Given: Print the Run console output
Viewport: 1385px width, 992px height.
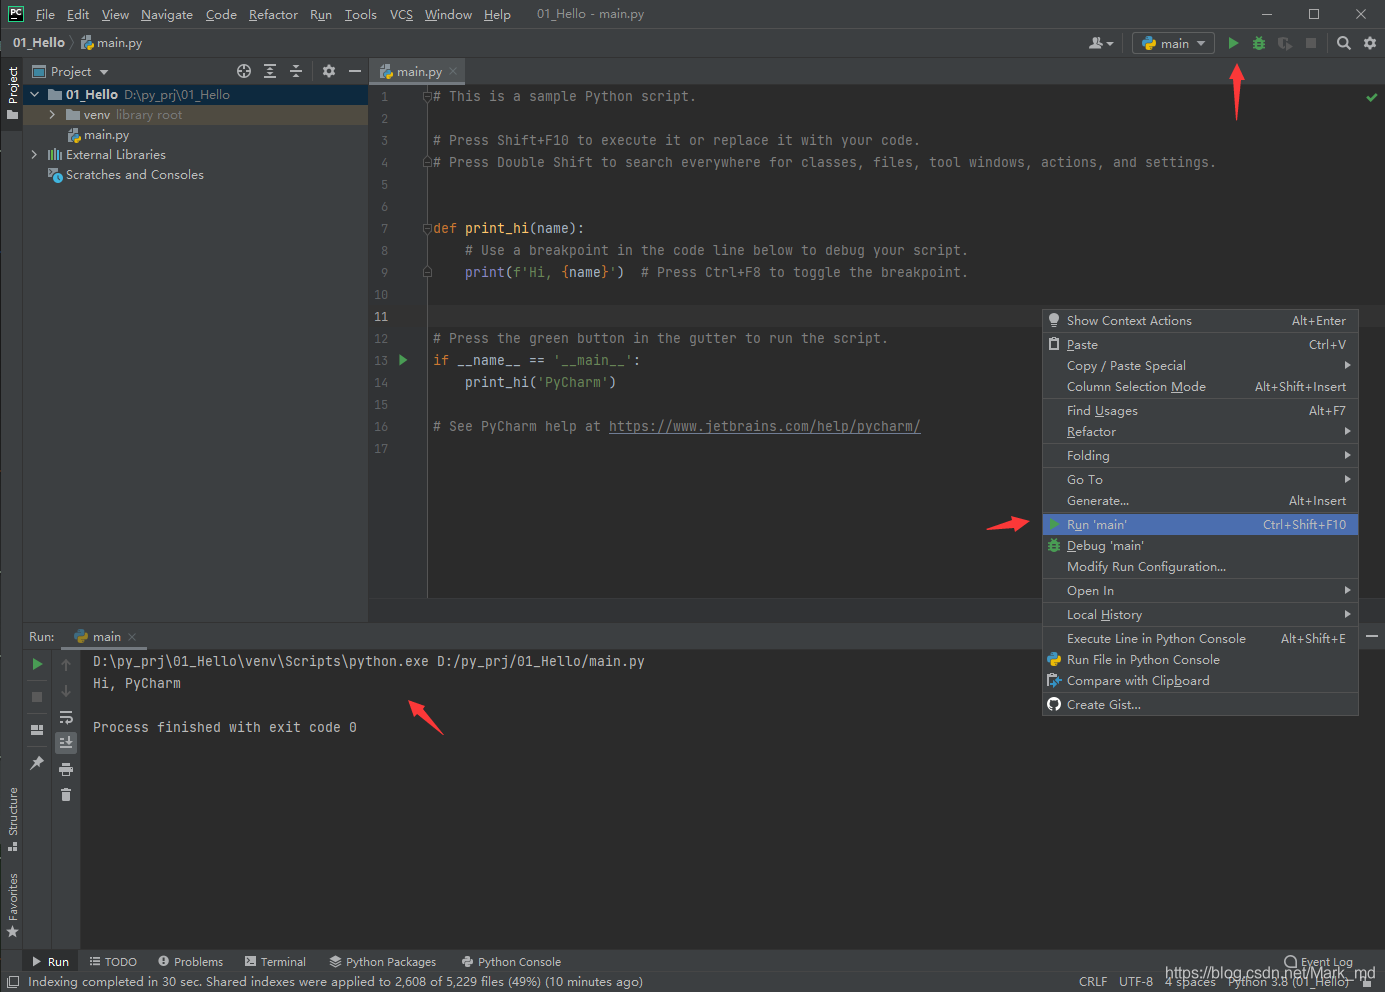Looking at the screenshot, I should point(66,769).
